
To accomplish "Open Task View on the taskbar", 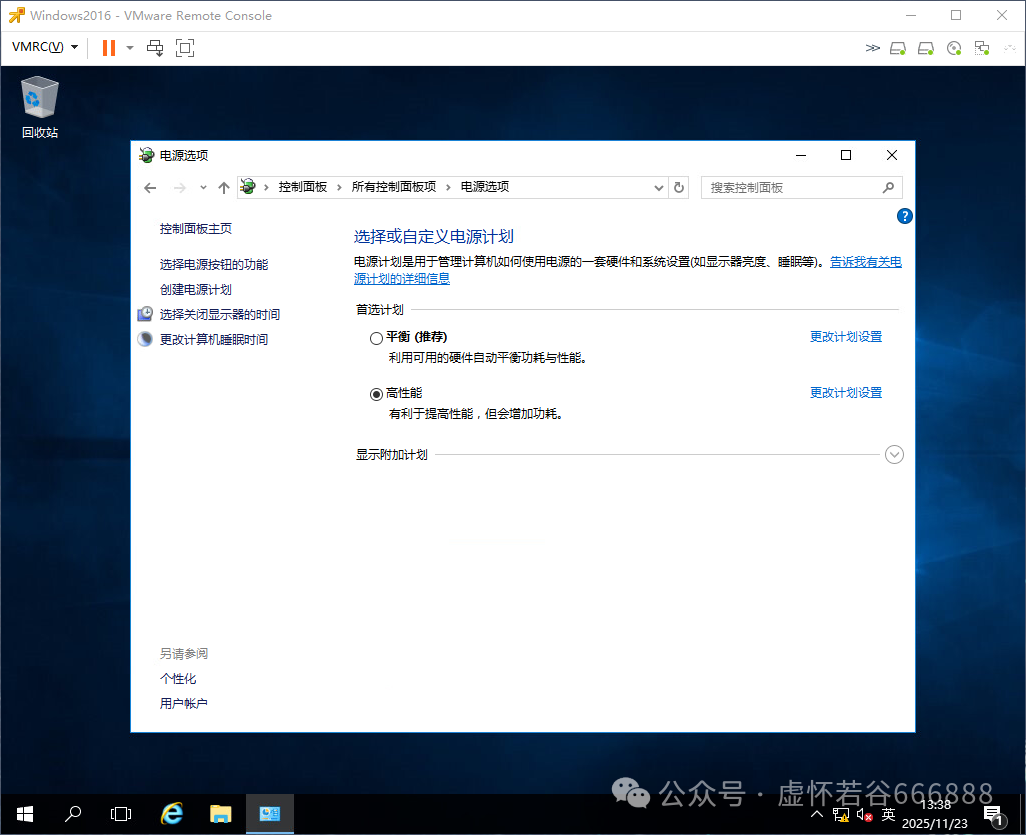I will click(121, 814).
